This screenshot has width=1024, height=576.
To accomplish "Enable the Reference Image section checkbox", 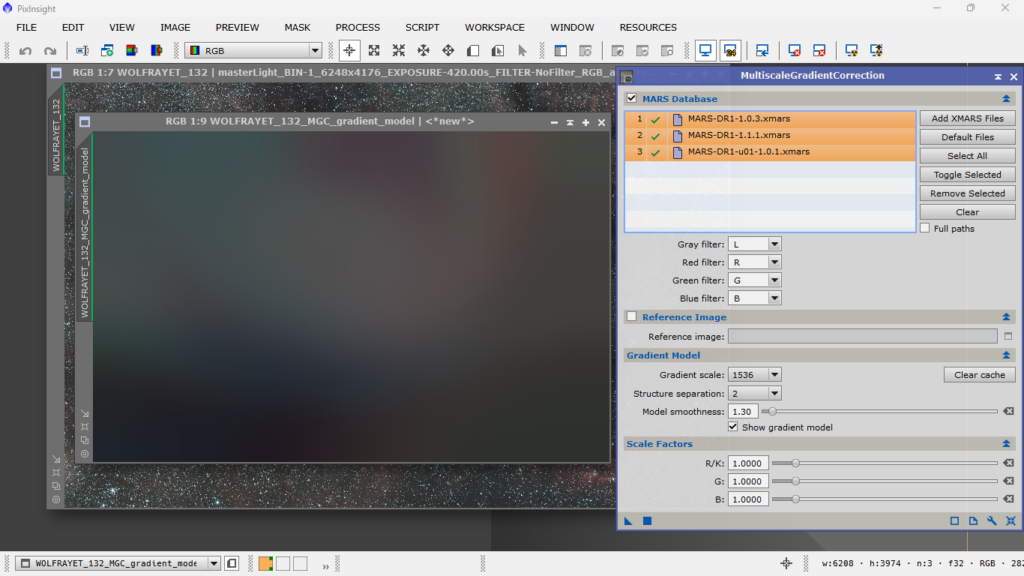I will [632, 317].
